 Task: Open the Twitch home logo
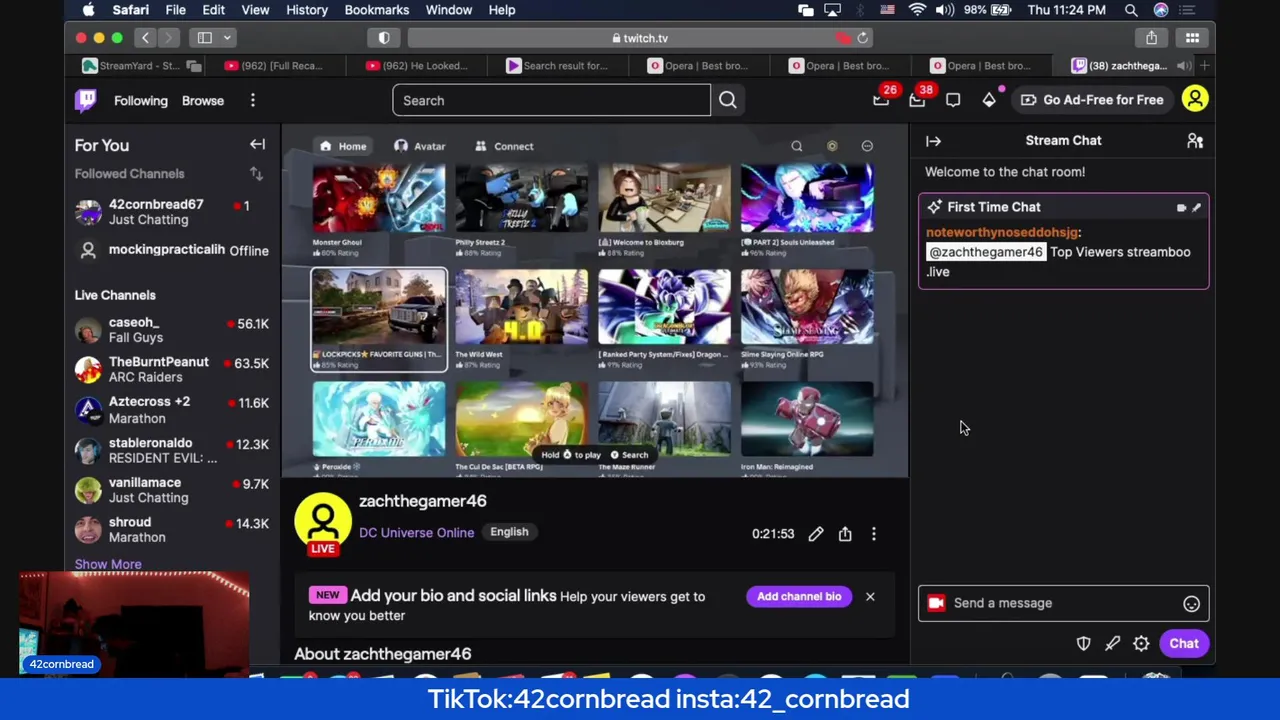(86, 100)
